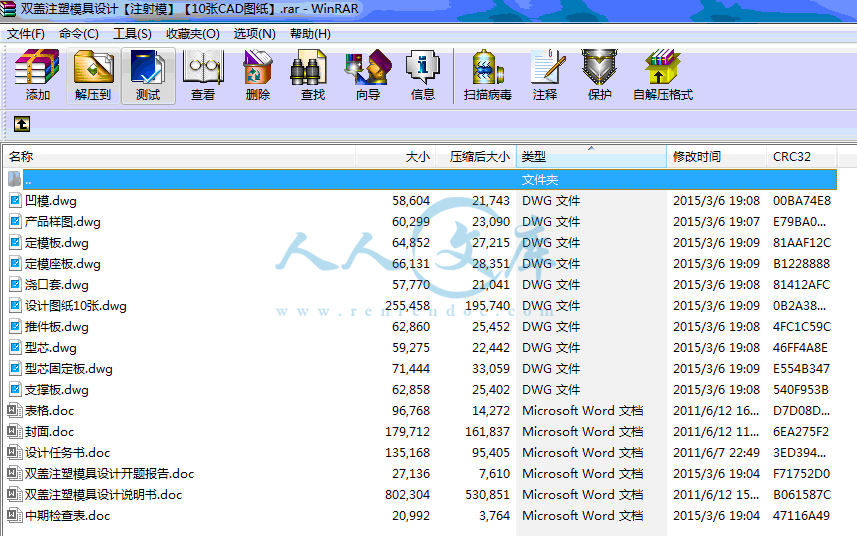Open the 查看 (View) tool
The height and width of the screenshot is (536, 857).
[x=203, y=68]
